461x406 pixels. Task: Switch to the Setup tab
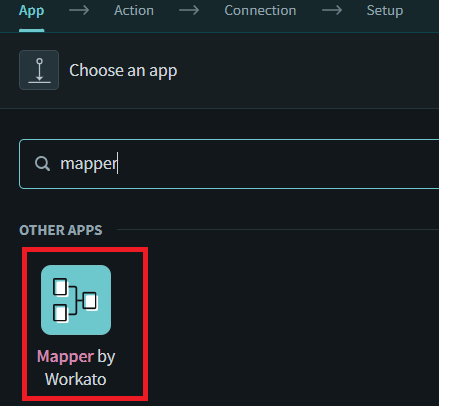pyautogui.click(x=385, y=11)
